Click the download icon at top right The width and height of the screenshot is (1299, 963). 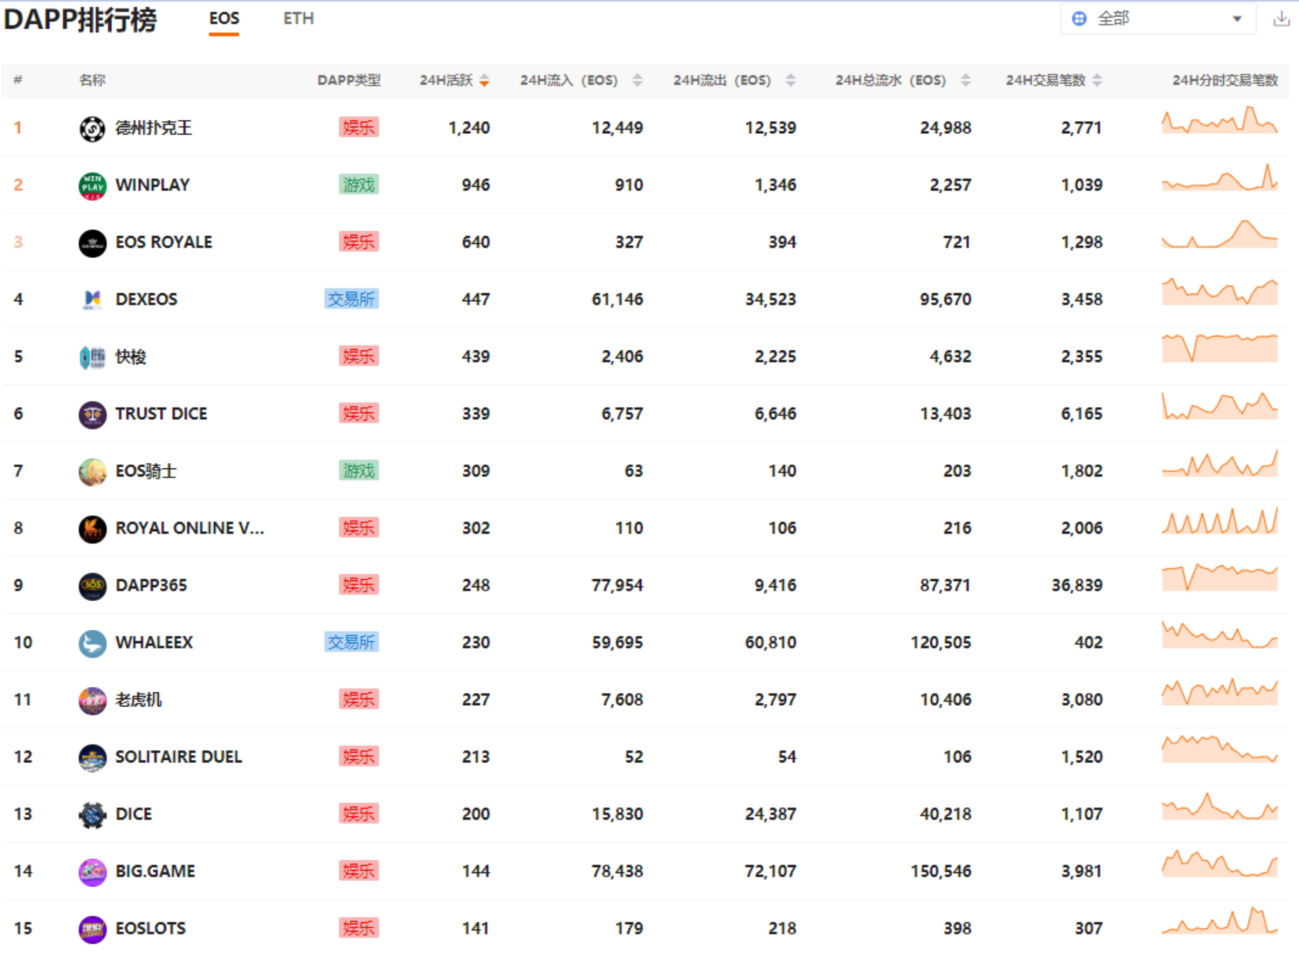coord(1281,18)
